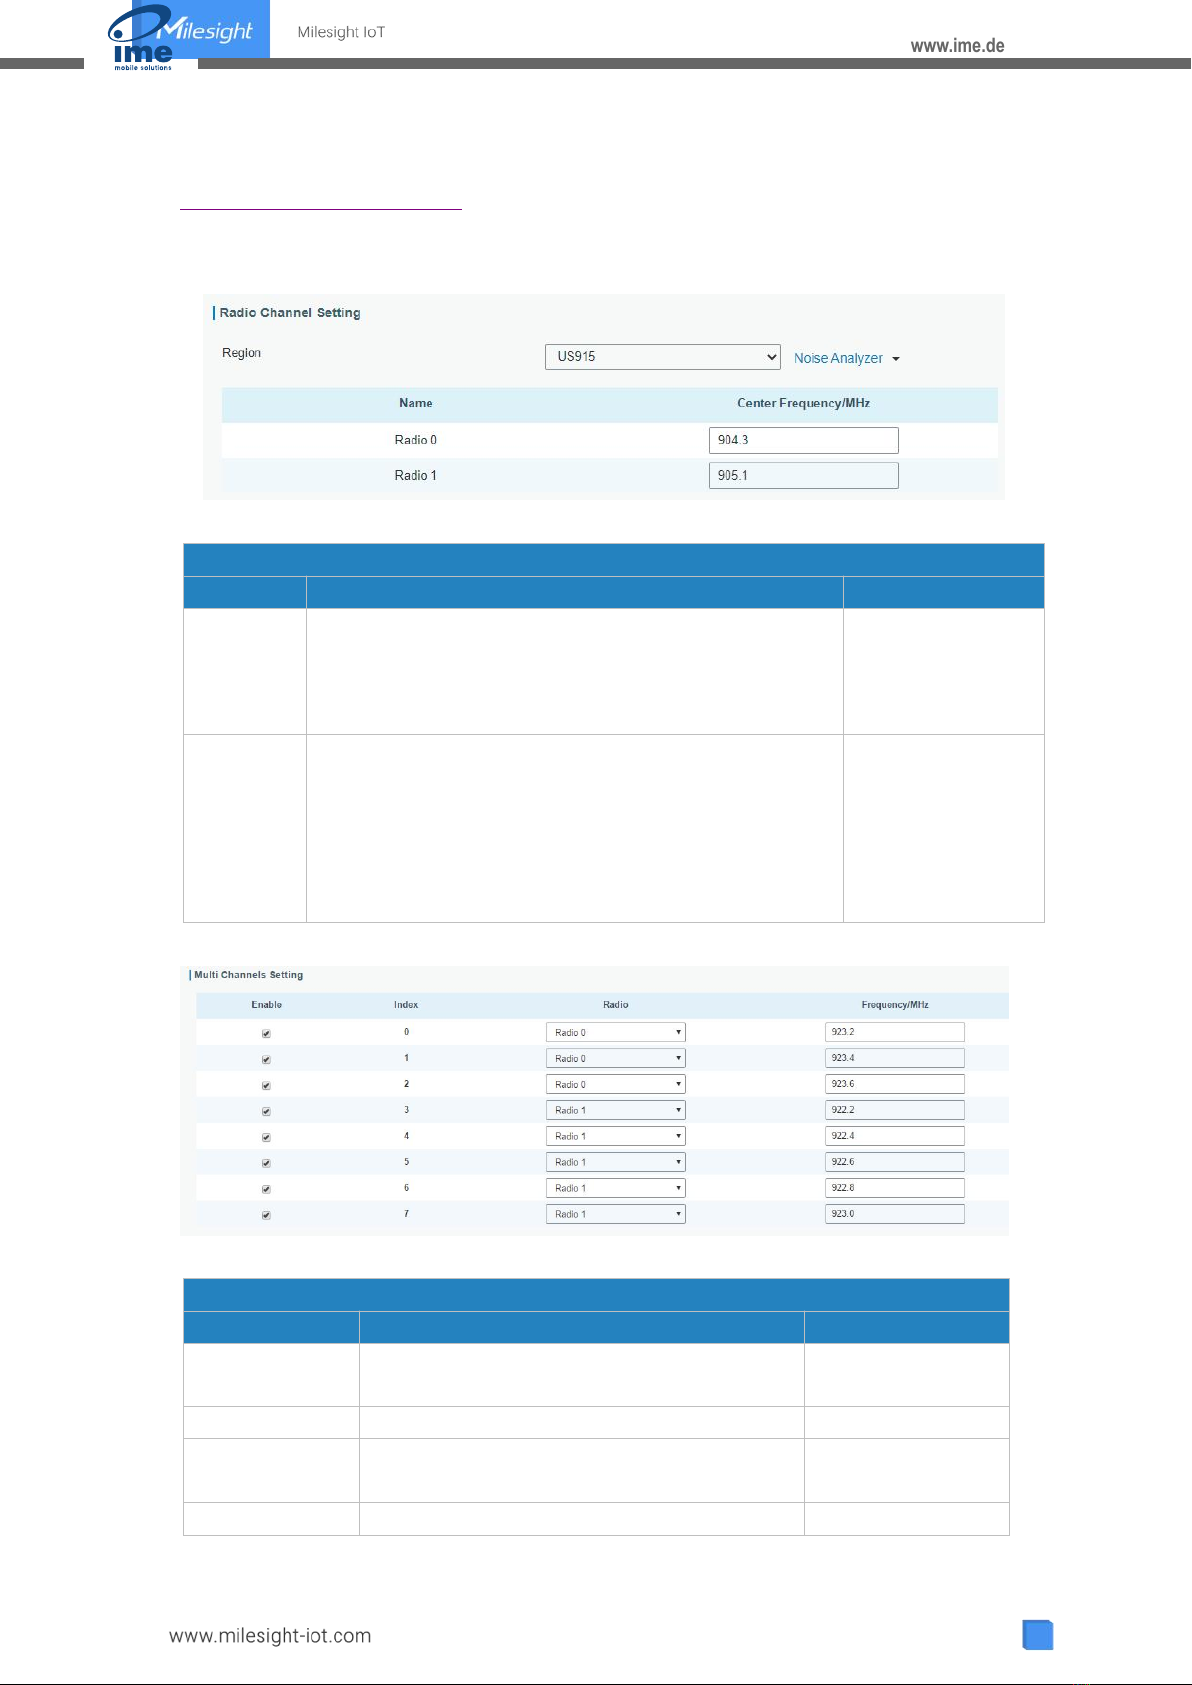Click the Radio 0 name cell
The height and width of the screenshot is (1685, 1192).
416,440
